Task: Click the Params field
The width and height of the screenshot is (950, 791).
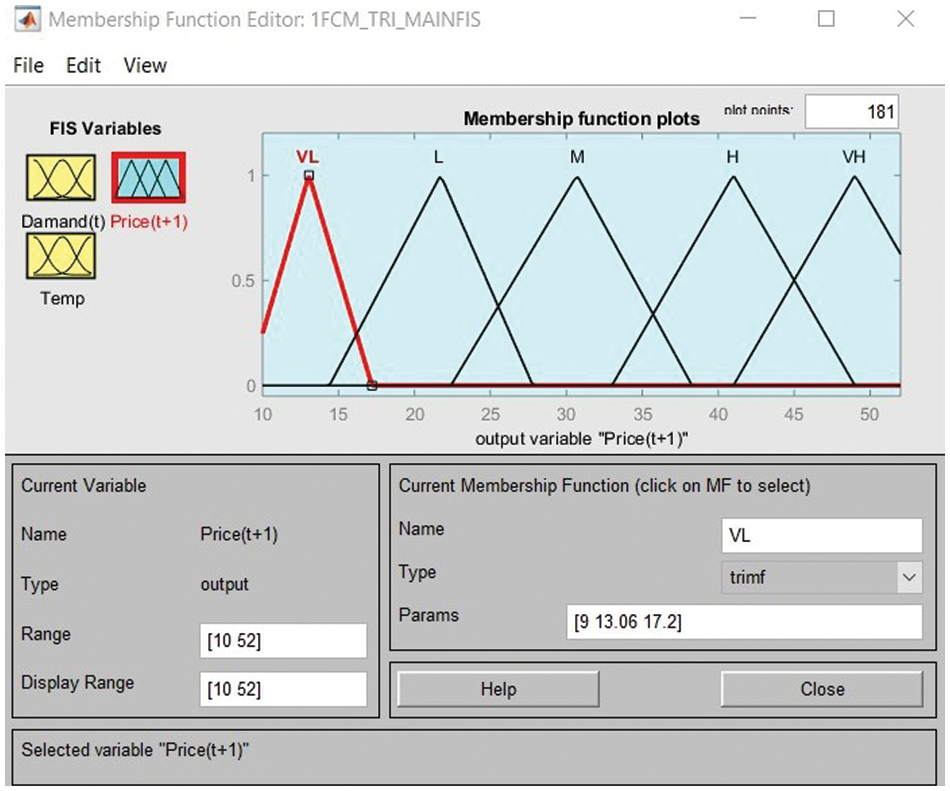Action: coord(744,621)
